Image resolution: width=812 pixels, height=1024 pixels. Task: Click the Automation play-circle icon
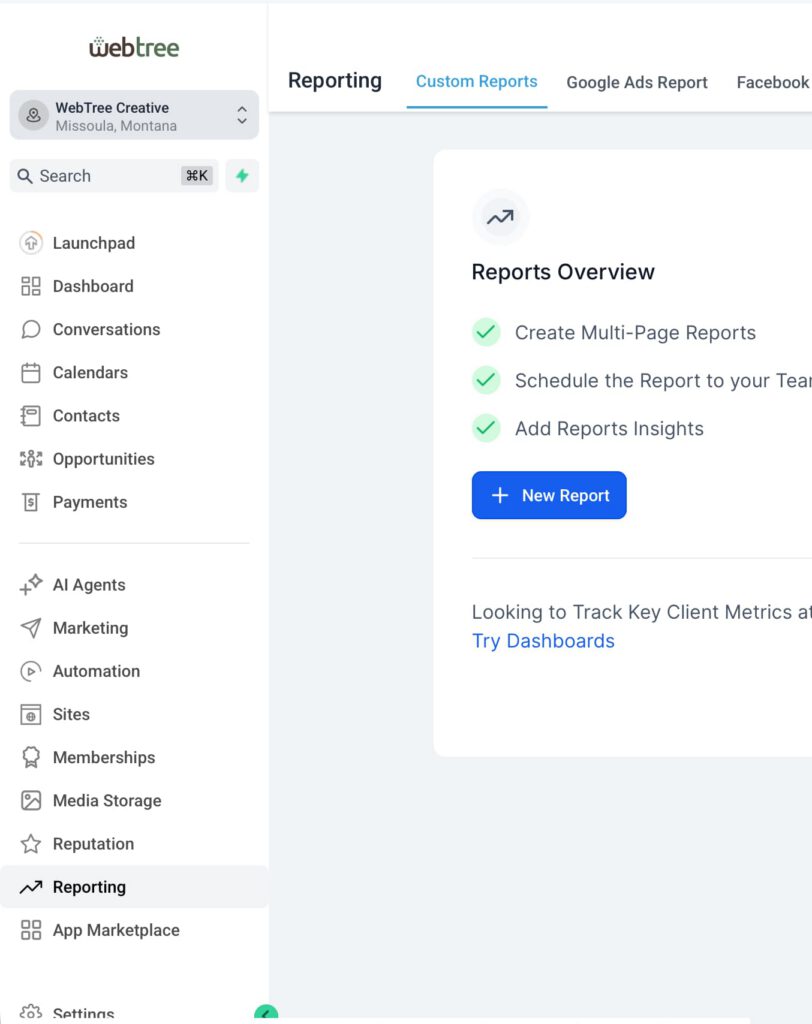coord(31,671)
